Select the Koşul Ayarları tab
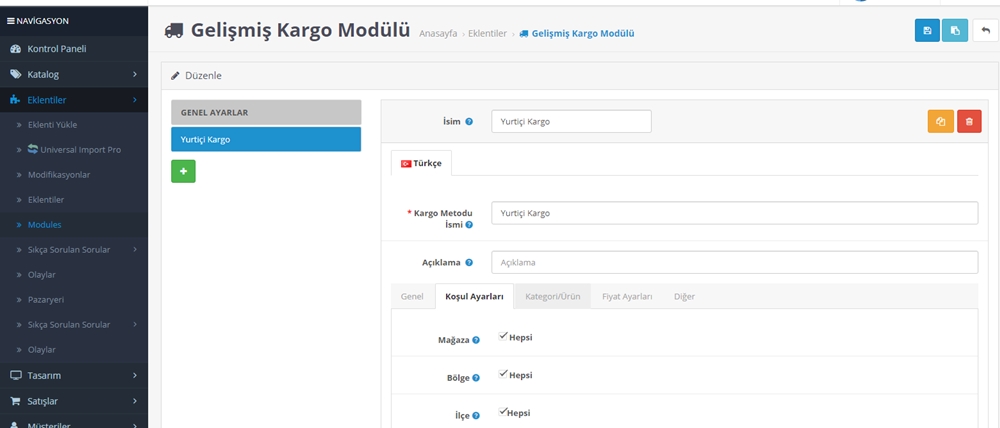 click(474, 297)
